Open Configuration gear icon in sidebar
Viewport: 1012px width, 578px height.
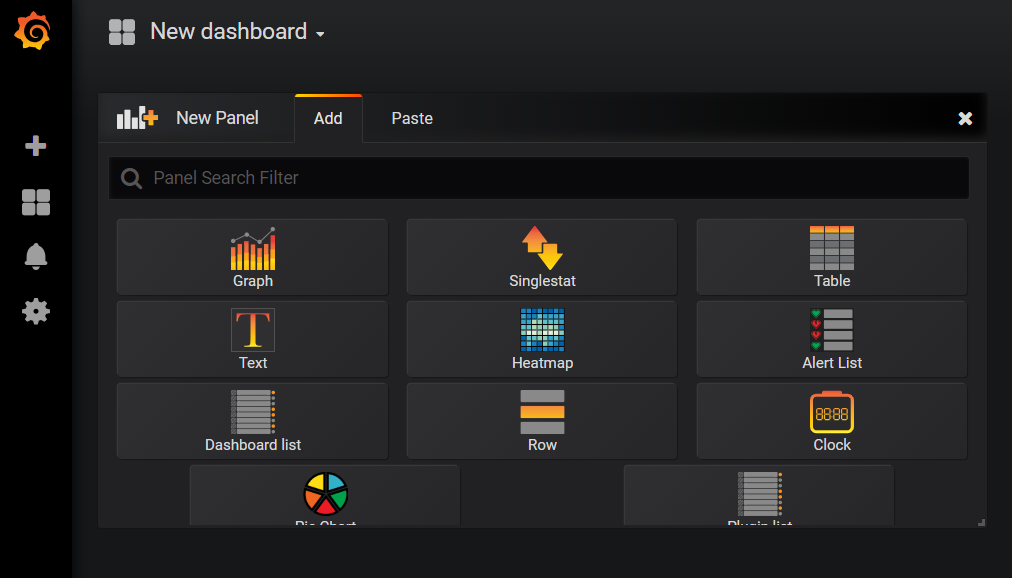(35, 312)
